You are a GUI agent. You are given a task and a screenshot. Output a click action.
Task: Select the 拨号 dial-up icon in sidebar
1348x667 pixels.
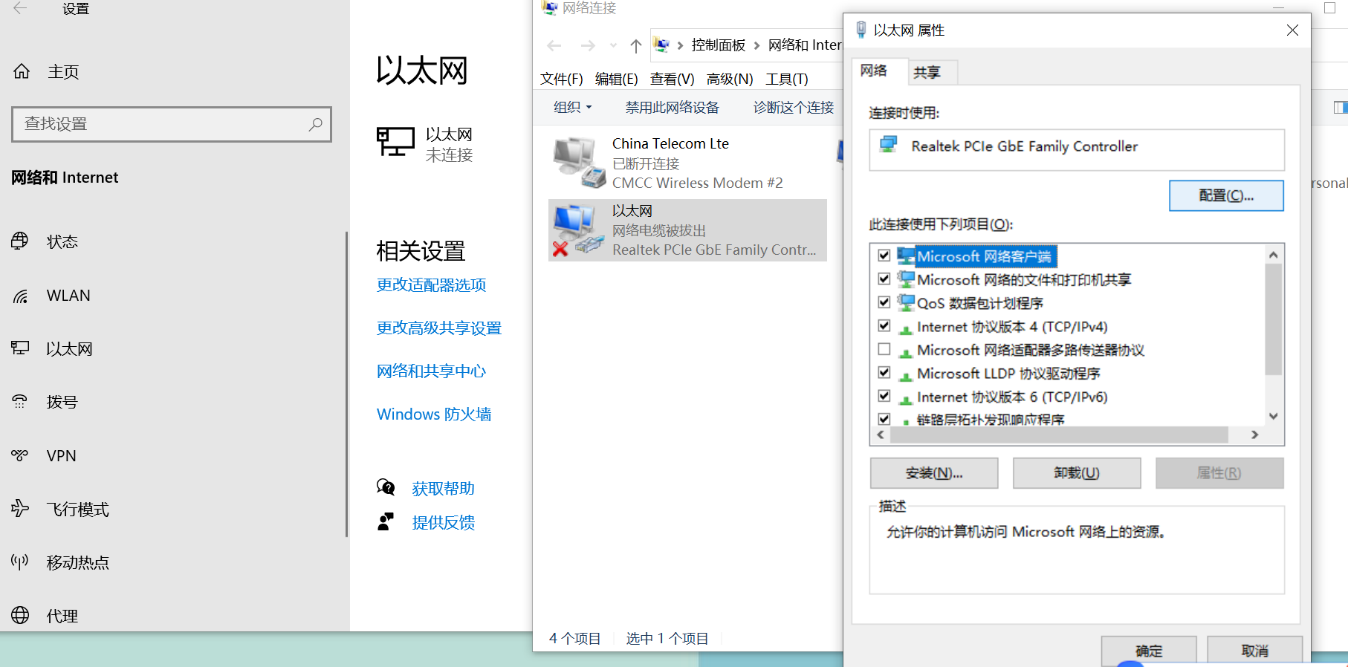pos(20,402)
